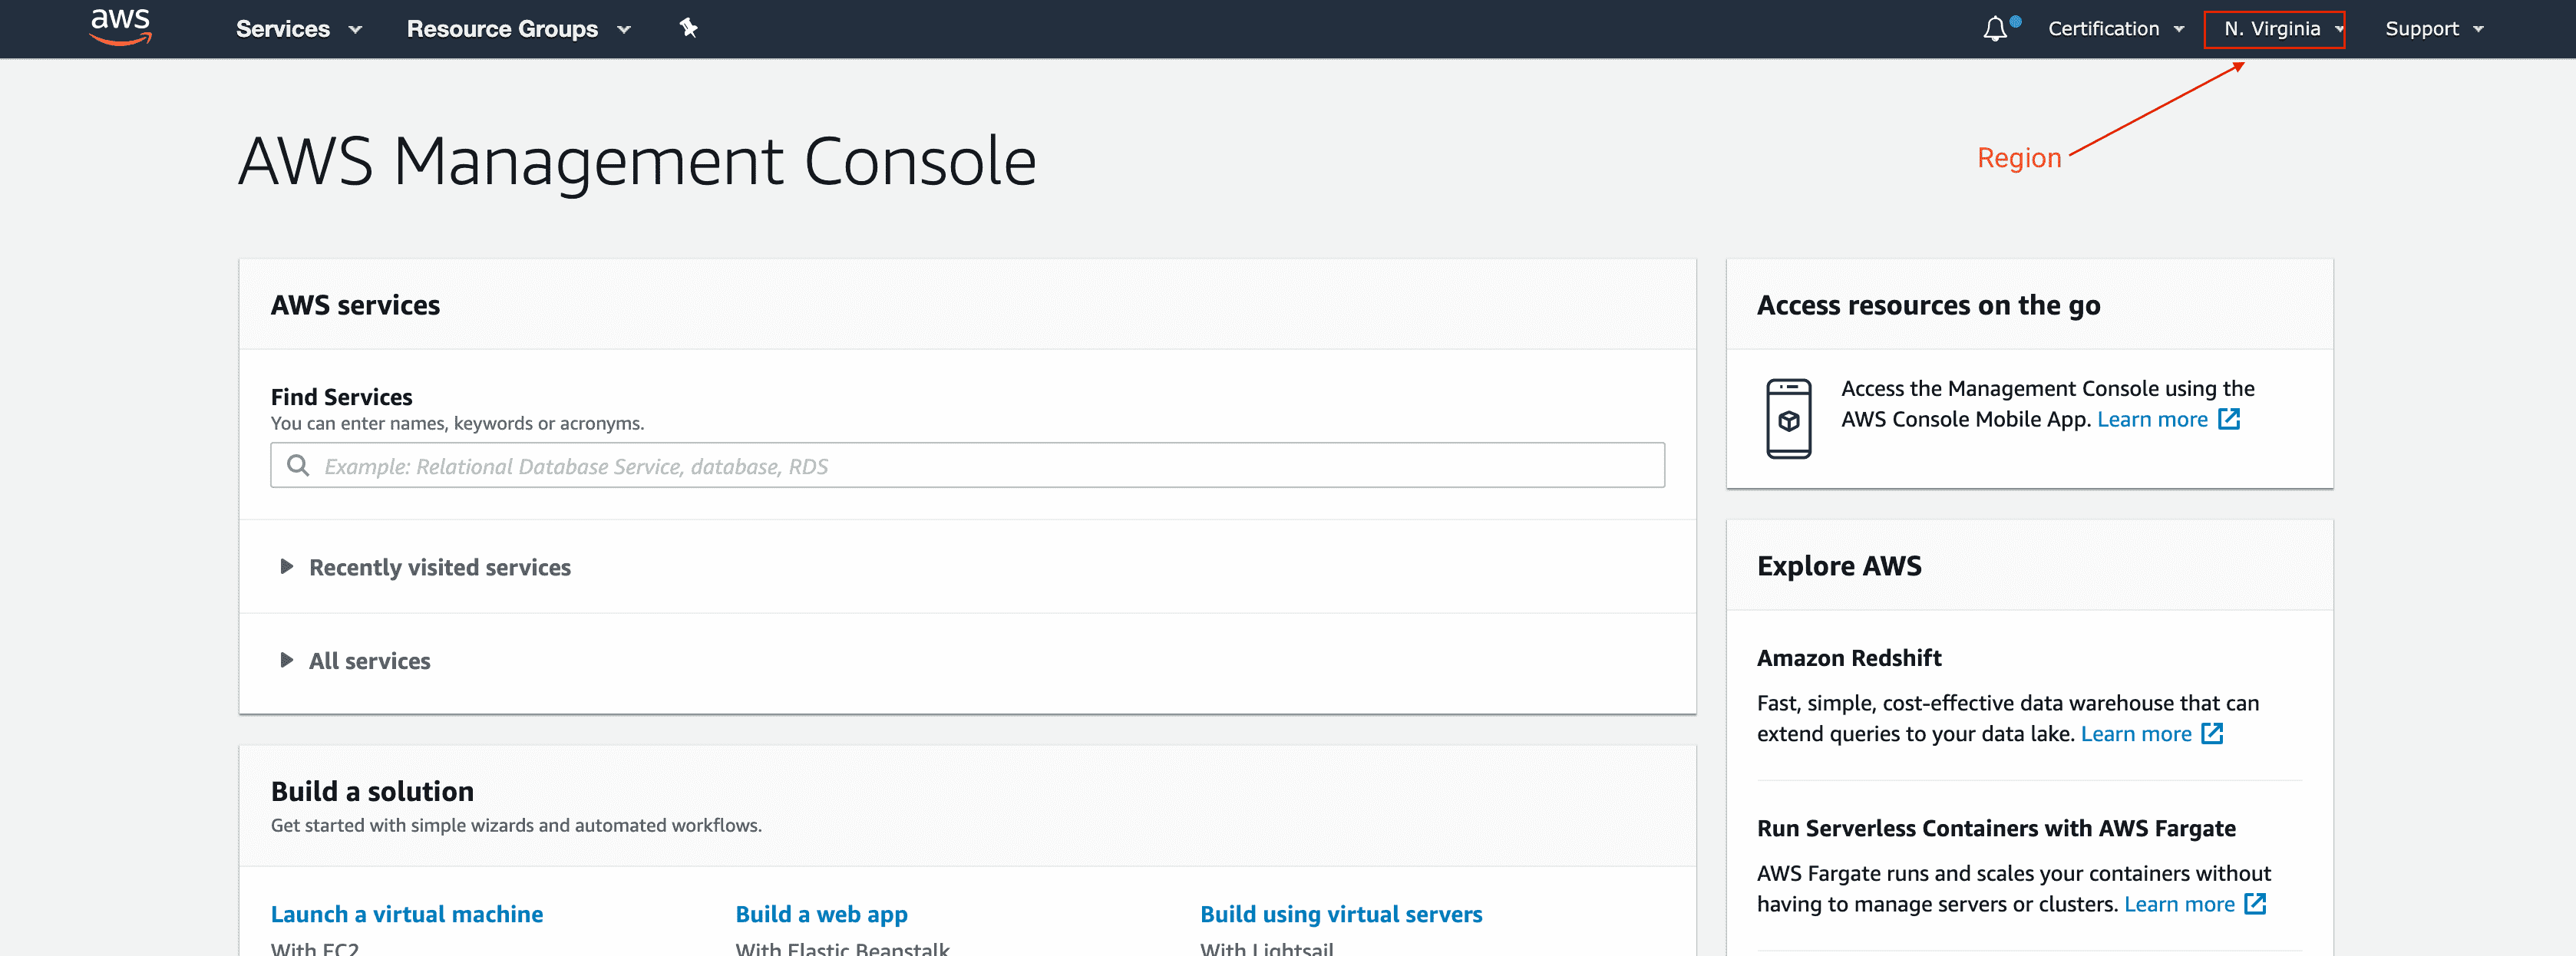The image size is (2576, 956).
Task: Open the Services dropdown menu
Action: click(298, 29)
